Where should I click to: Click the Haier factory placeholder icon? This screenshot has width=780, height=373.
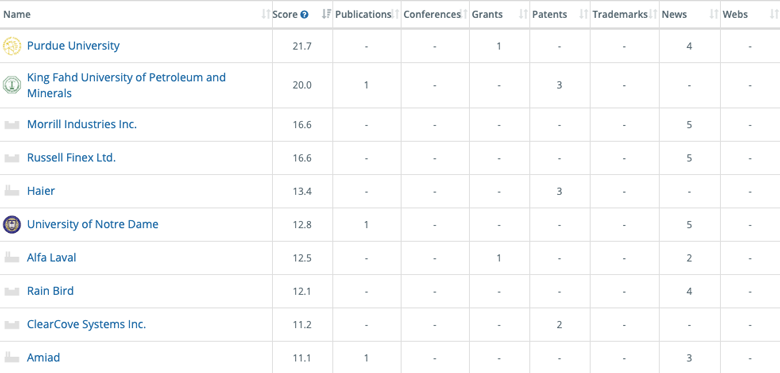(11, 191)
